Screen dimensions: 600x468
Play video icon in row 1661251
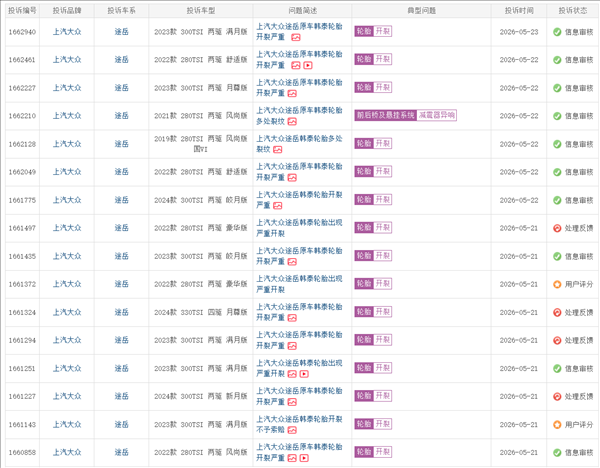tap(304, 374)
